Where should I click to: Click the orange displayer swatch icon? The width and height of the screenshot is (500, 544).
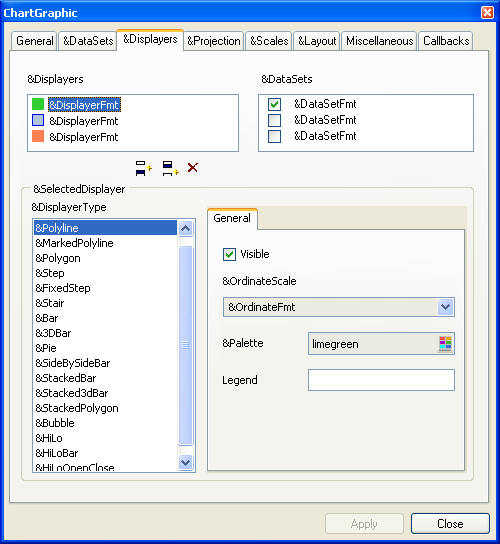(x=38, y=136)
